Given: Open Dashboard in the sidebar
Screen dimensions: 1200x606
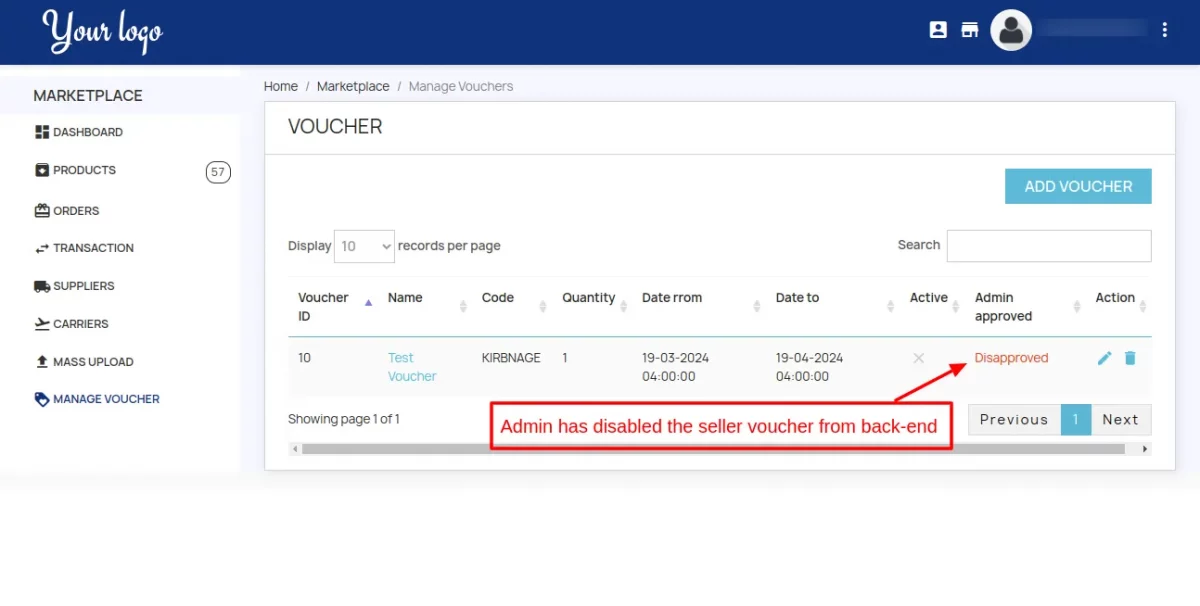Looking at the screenshot, I should 87,132.
